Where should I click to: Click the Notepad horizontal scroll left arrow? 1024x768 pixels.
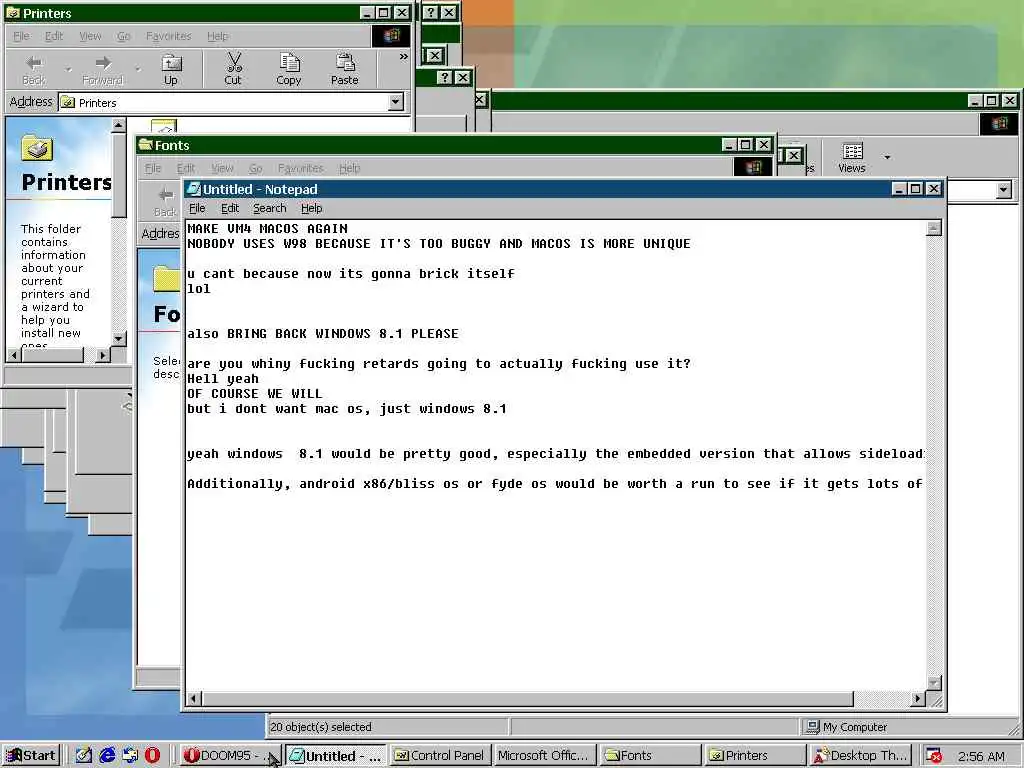[193, 699]
